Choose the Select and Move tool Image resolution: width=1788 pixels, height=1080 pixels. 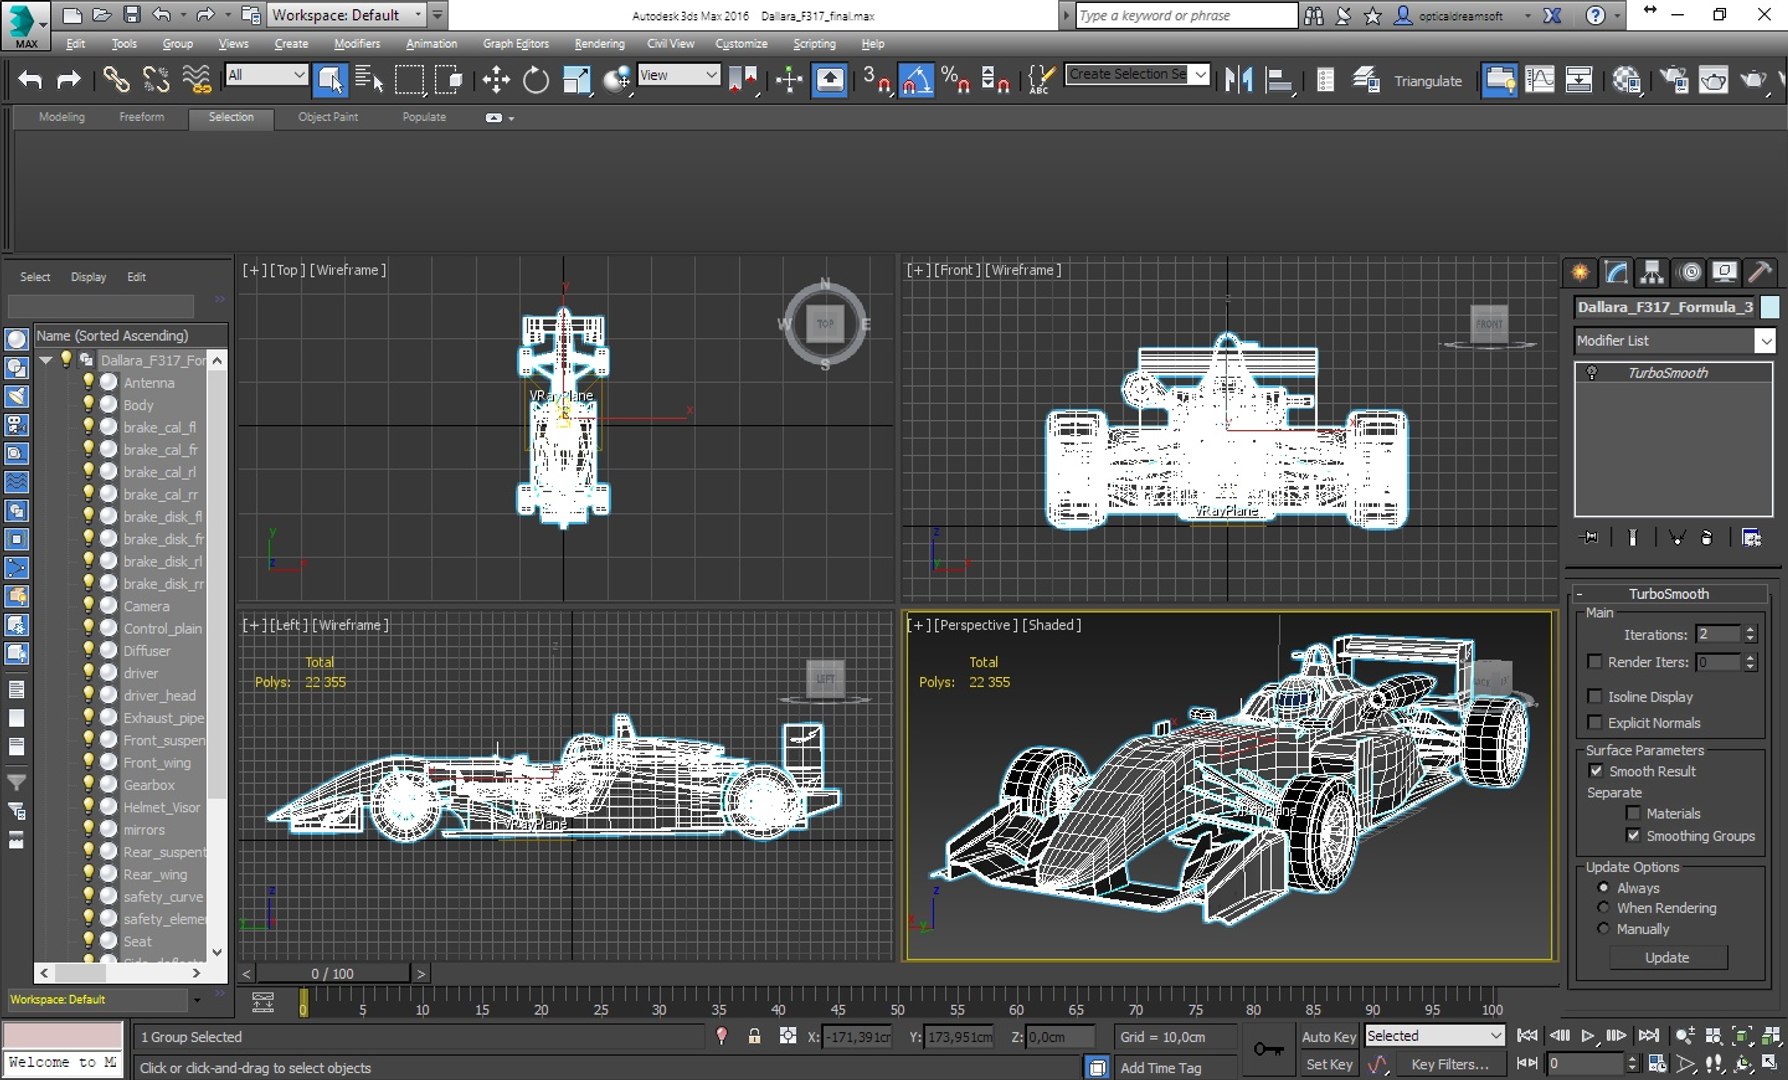coord(495,80)
